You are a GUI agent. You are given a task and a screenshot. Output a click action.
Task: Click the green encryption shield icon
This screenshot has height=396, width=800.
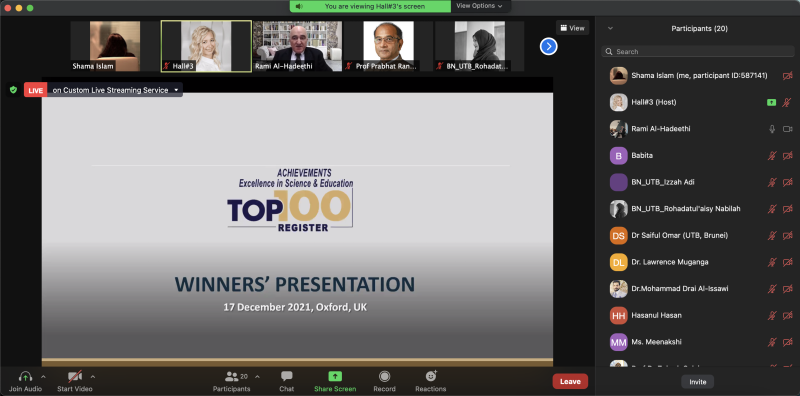coord(13,90)
